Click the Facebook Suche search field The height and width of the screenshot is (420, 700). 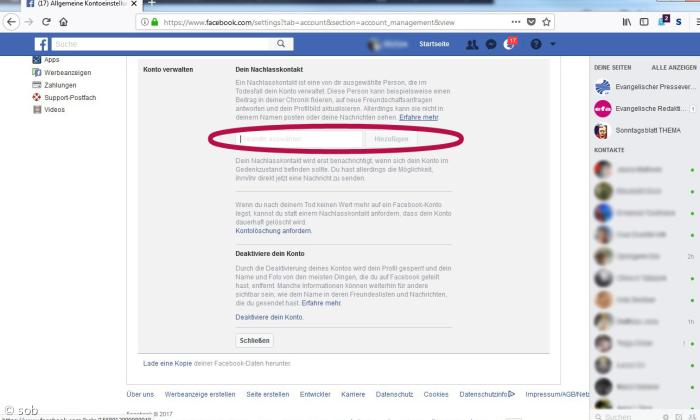coord(163,44)
